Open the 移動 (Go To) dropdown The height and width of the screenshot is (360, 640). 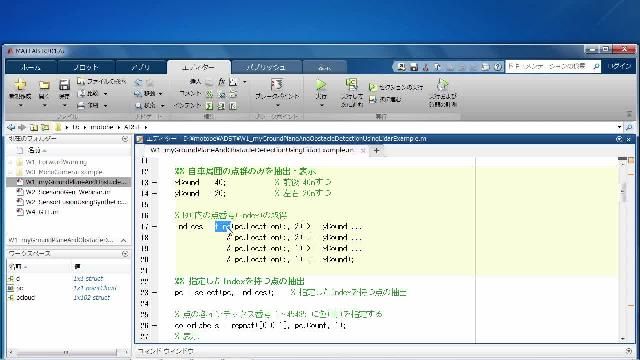[x=149, y=93]
